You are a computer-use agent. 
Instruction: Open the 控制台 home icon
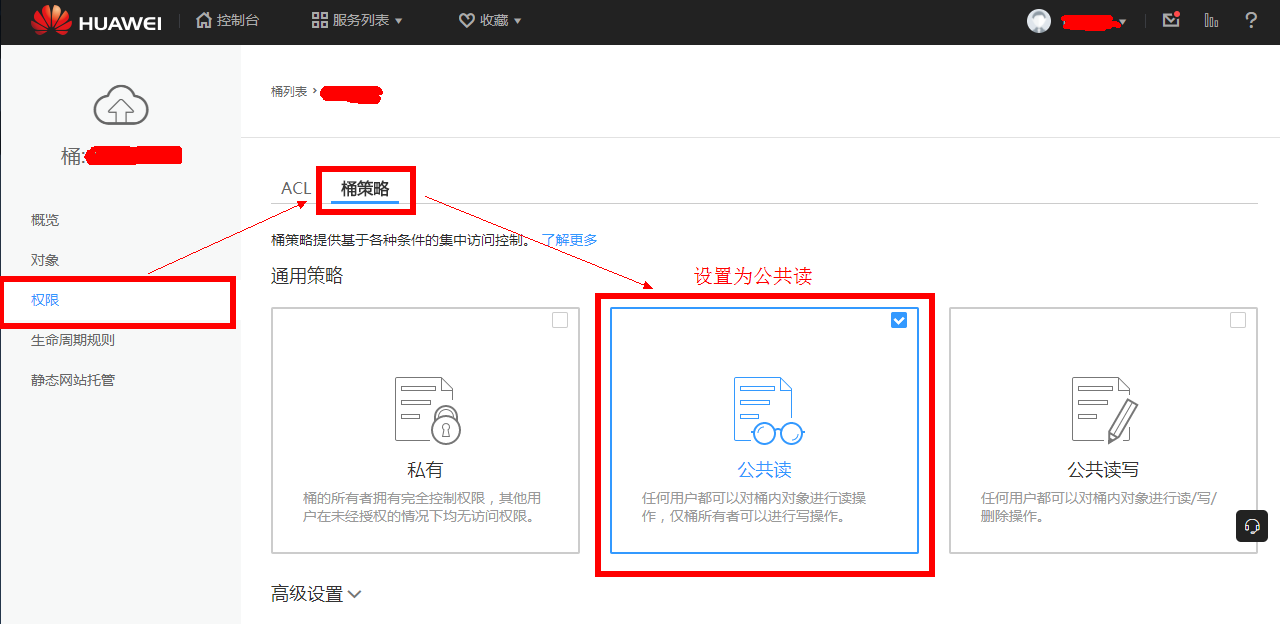204,20
